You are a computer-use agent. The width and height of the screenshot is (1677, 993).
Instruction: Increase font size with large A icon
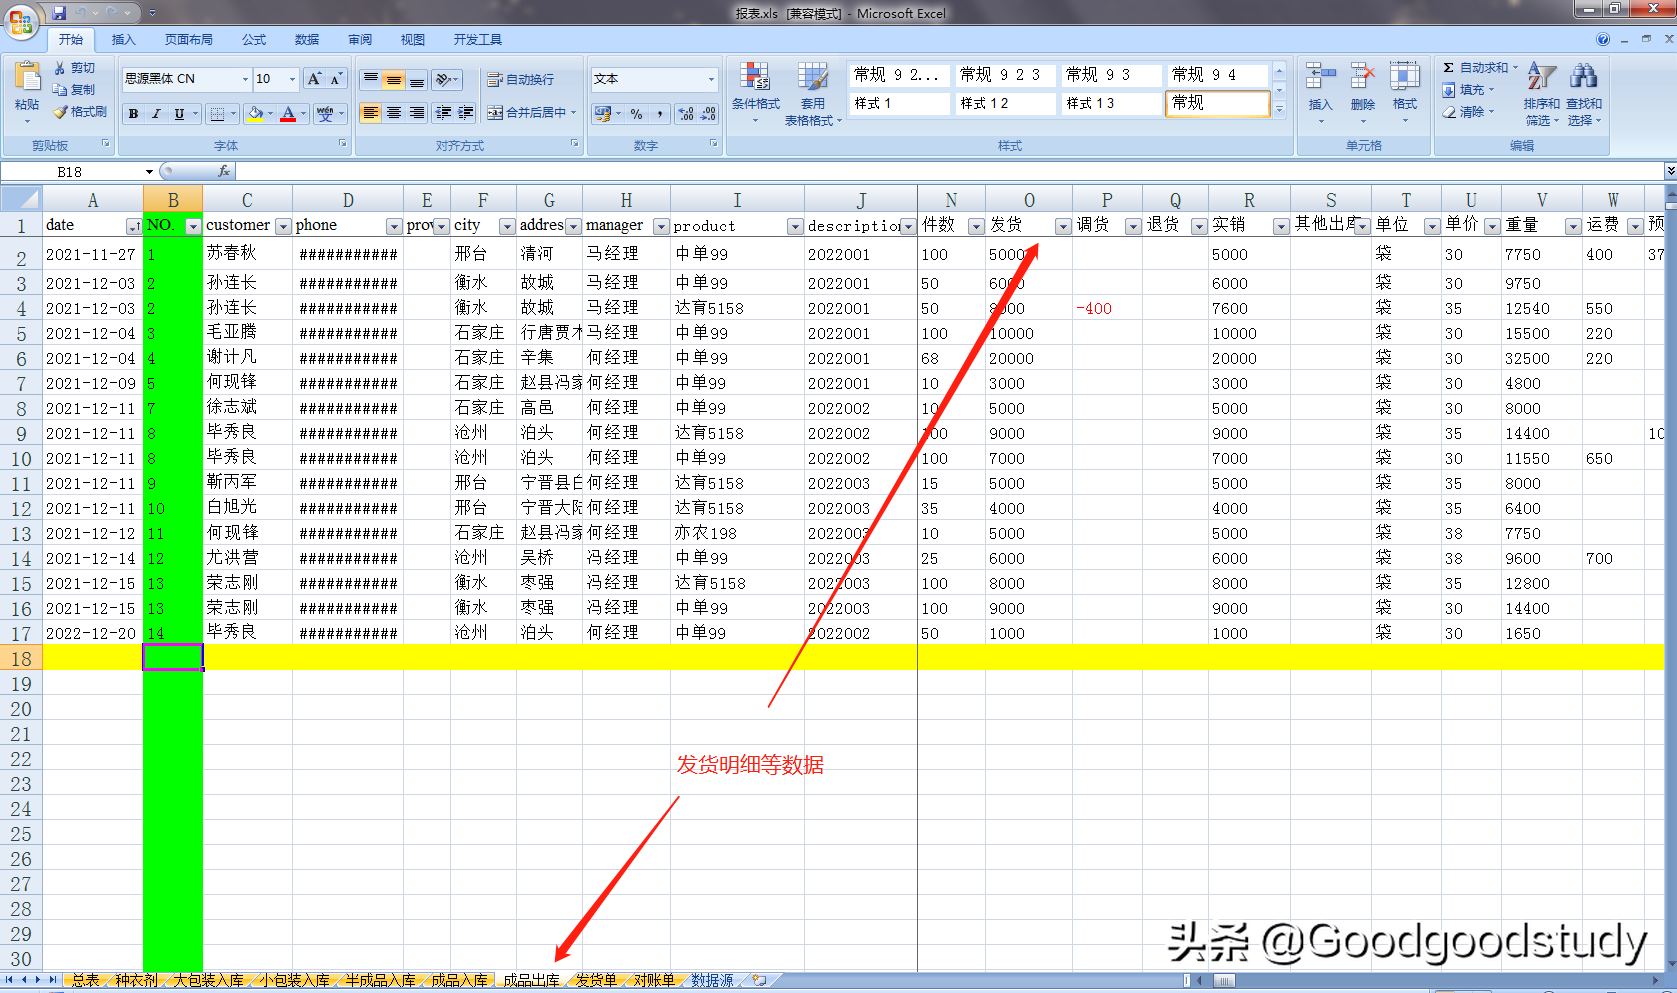tap(314, 79)
